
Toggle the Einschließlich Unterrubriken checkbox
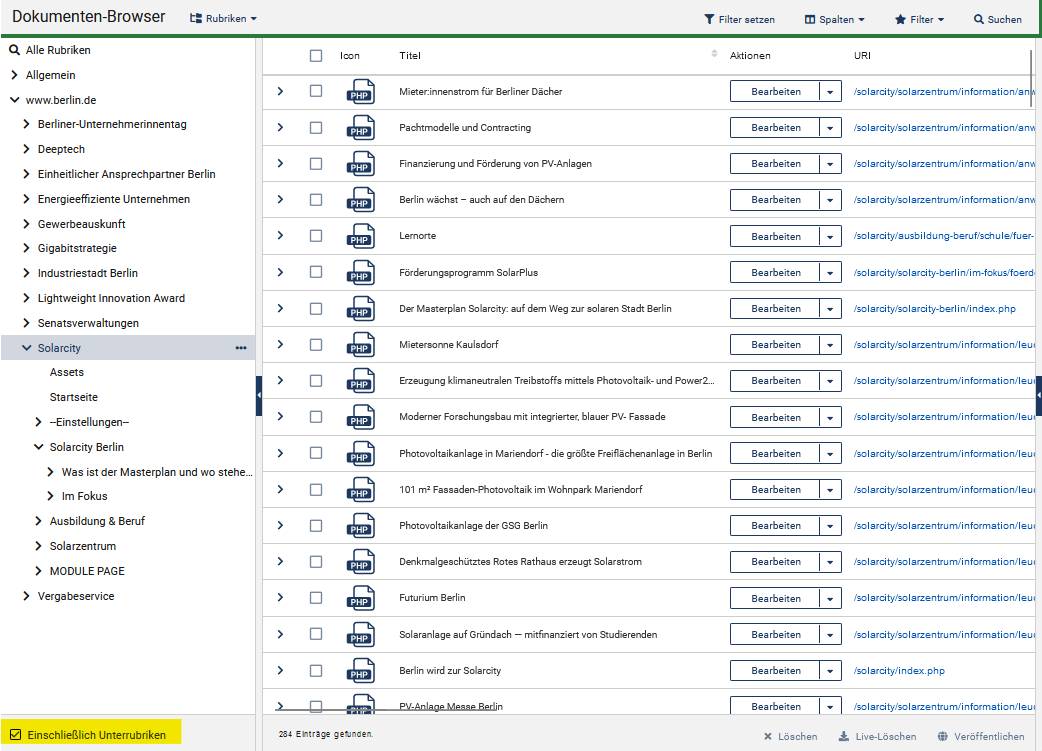click(15, 735)
